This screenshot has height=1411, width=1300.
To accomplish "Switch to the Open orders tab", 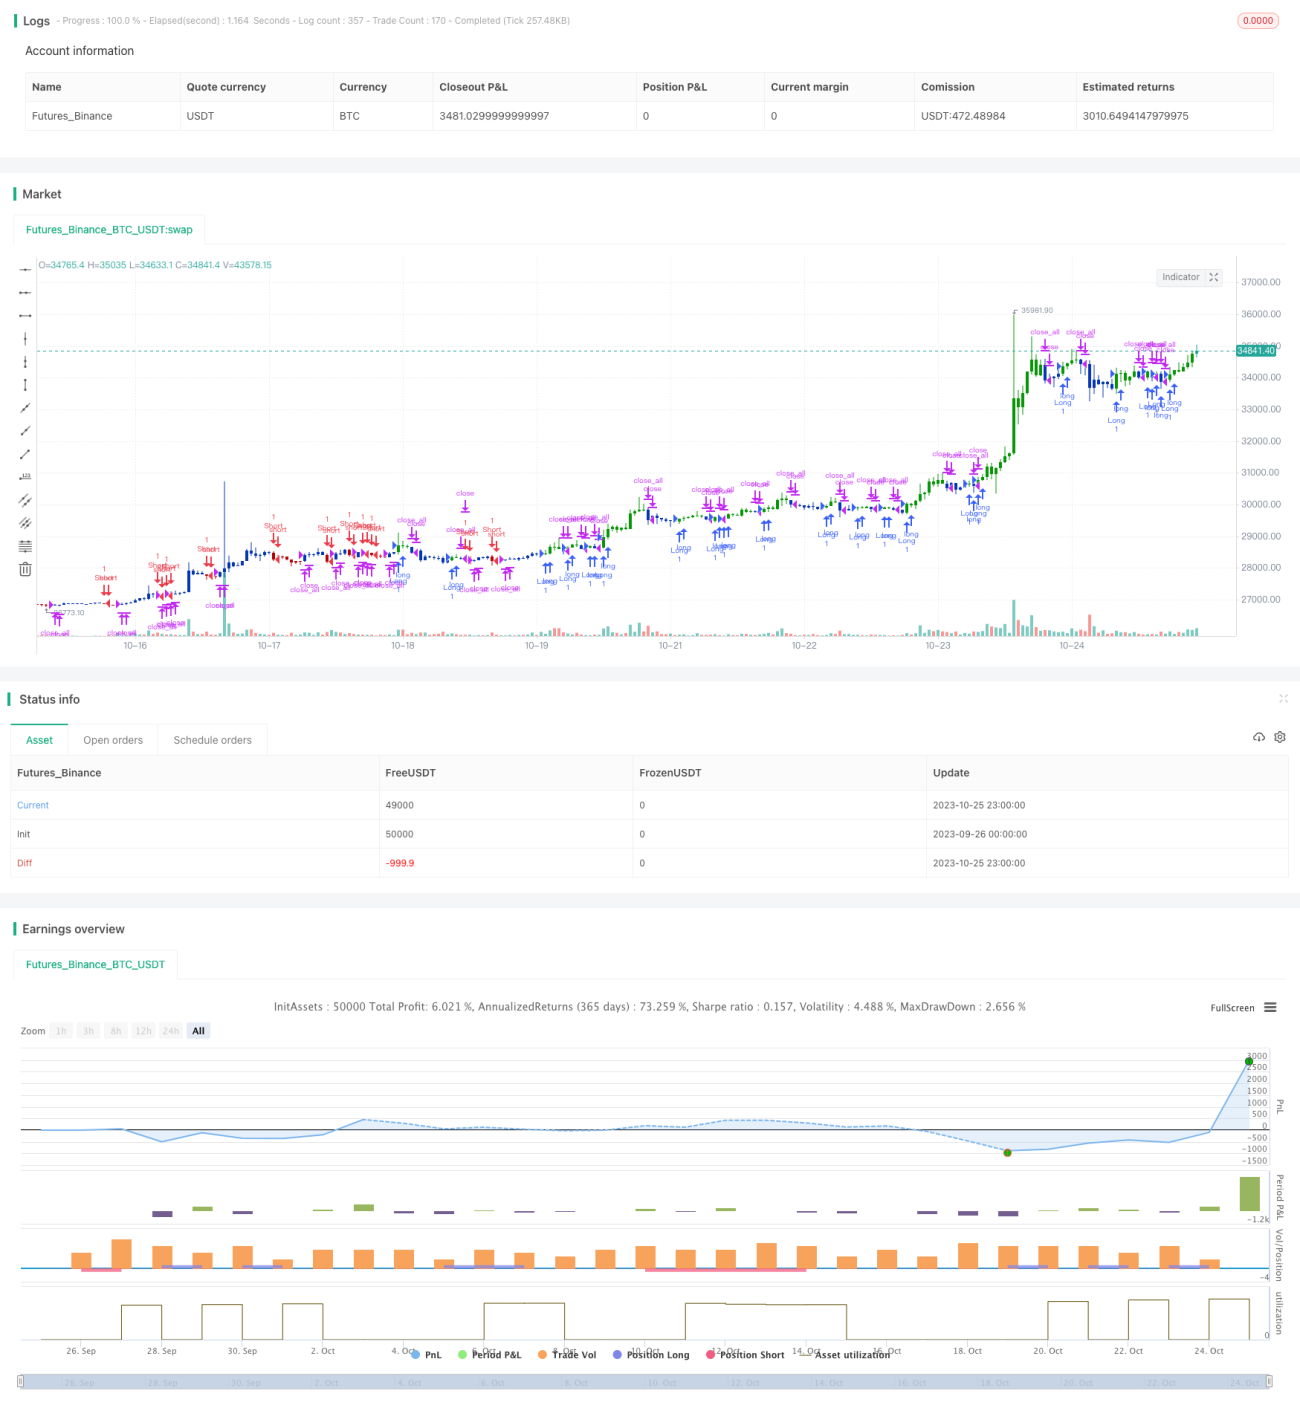I will point(113,740).
